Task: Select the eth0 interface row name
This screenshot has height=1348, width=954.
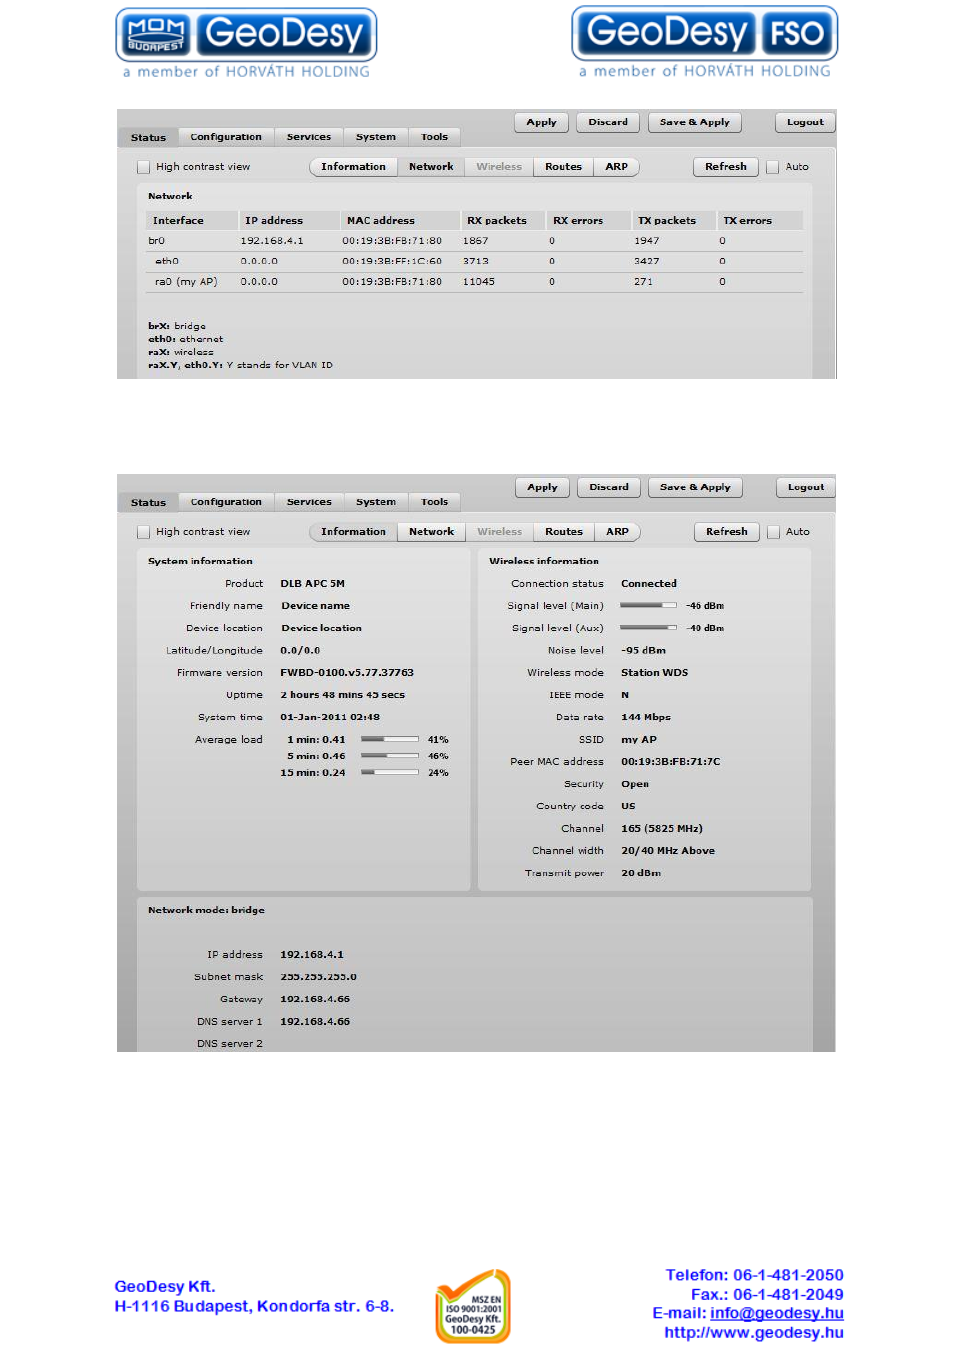Action: point(167,261)
